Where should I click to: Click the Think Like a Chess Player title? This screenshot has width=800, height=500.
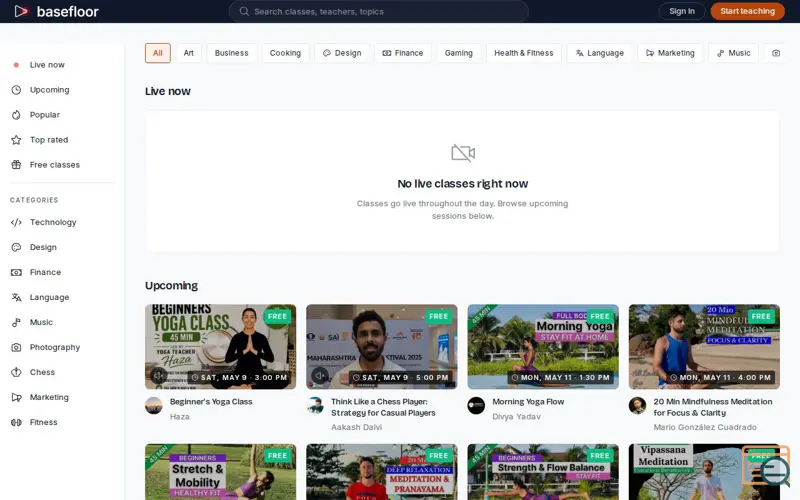383,407
